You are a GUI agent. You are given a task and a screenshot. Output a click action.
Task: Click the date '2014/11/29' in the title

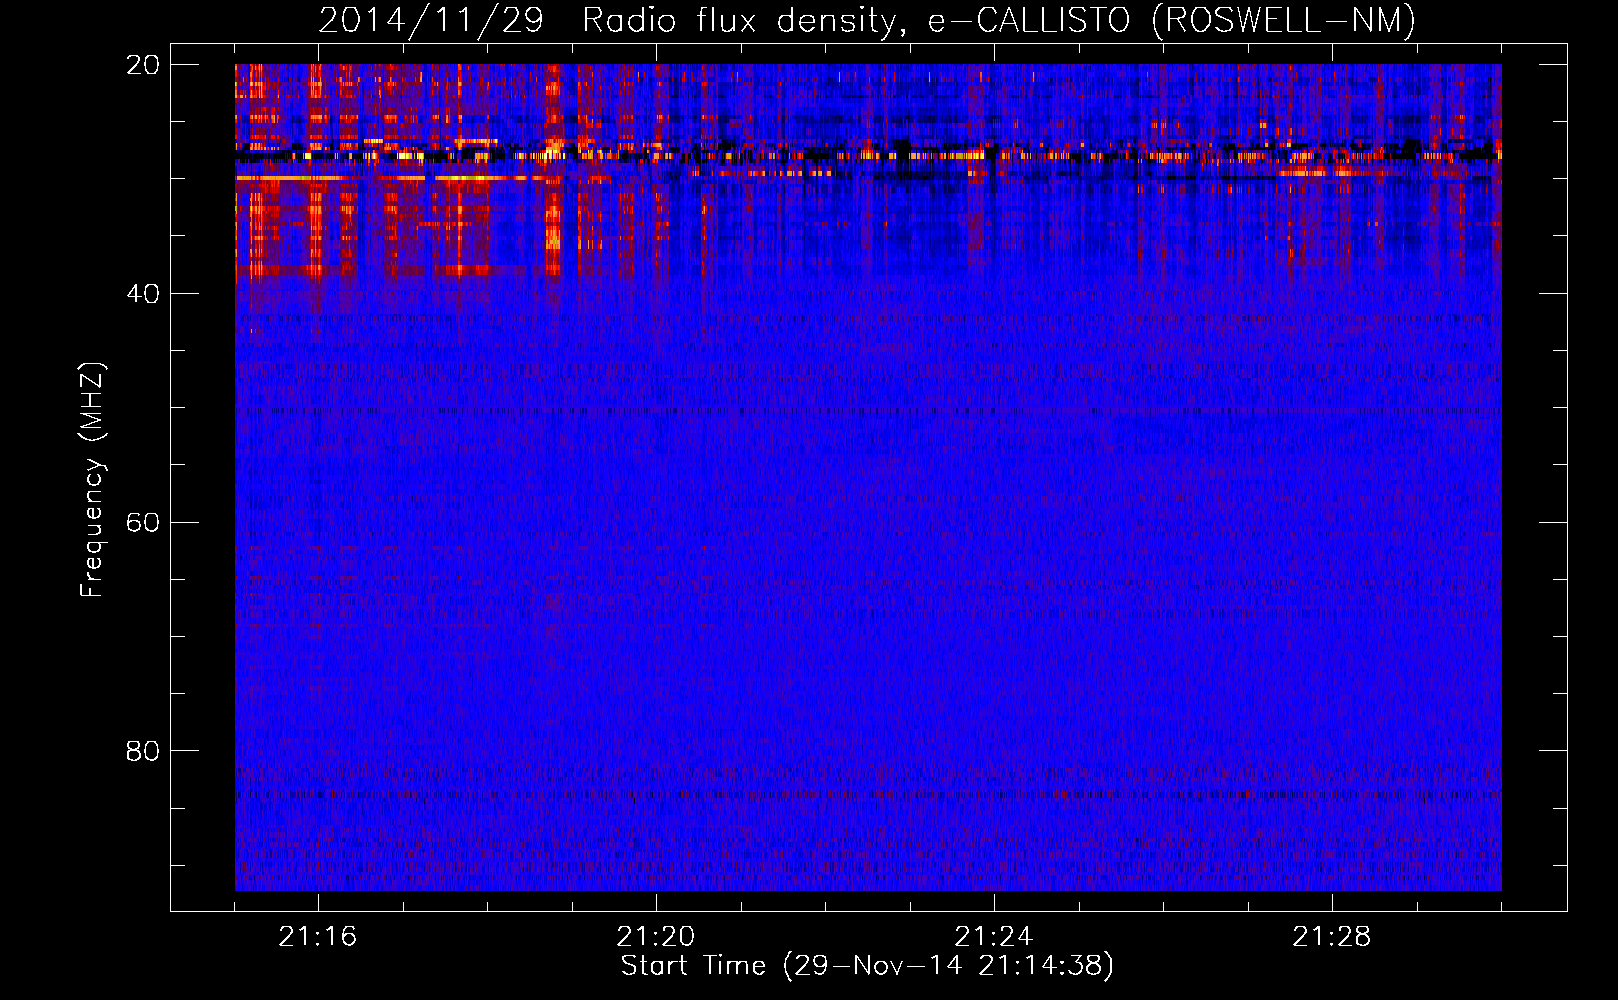(431, 20)
